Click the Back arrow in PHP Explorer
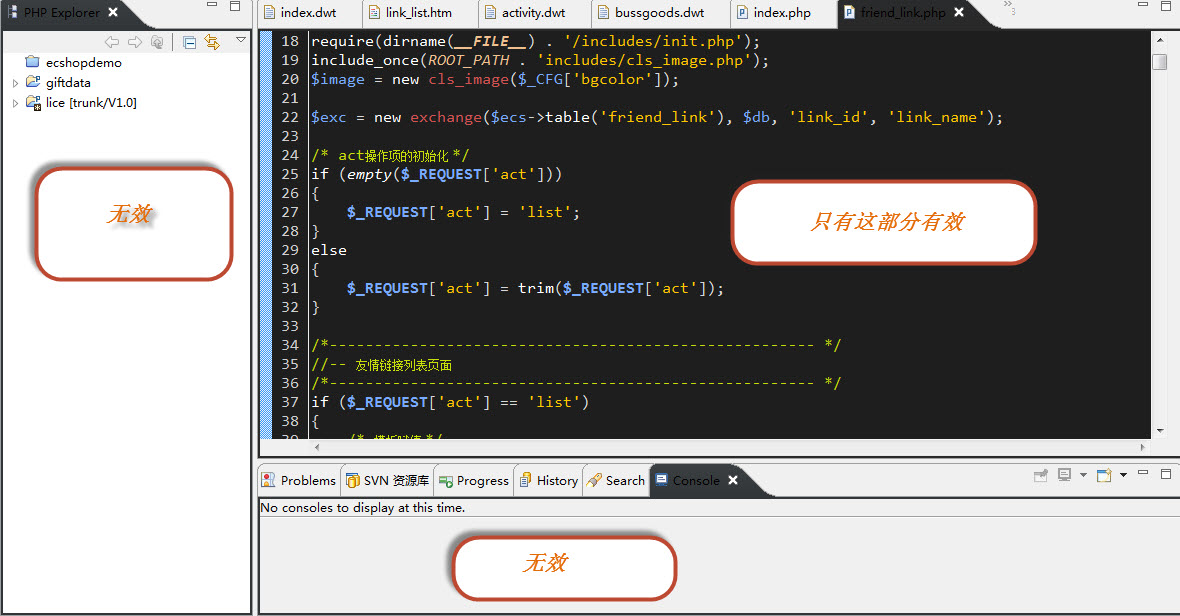The width and height of the screenshot is (1180, 616). 112,42
